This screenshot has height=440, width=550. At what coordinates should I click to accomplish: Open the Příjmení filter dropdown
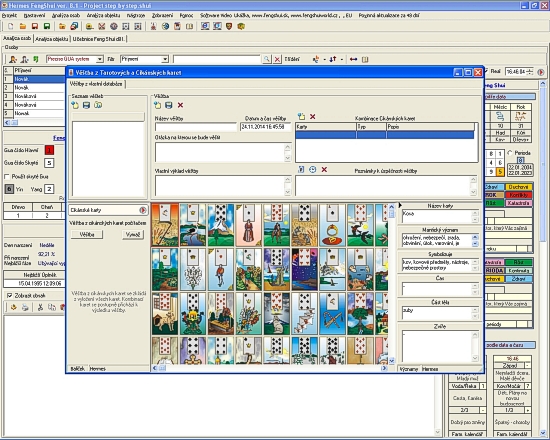click(x=165, y=59)
